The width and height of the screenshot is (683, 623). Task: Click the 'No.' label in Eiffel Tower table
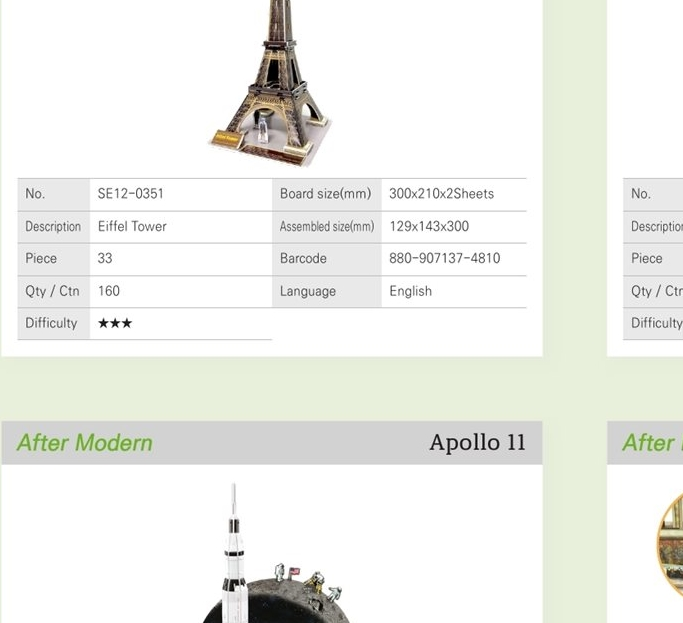35,194
